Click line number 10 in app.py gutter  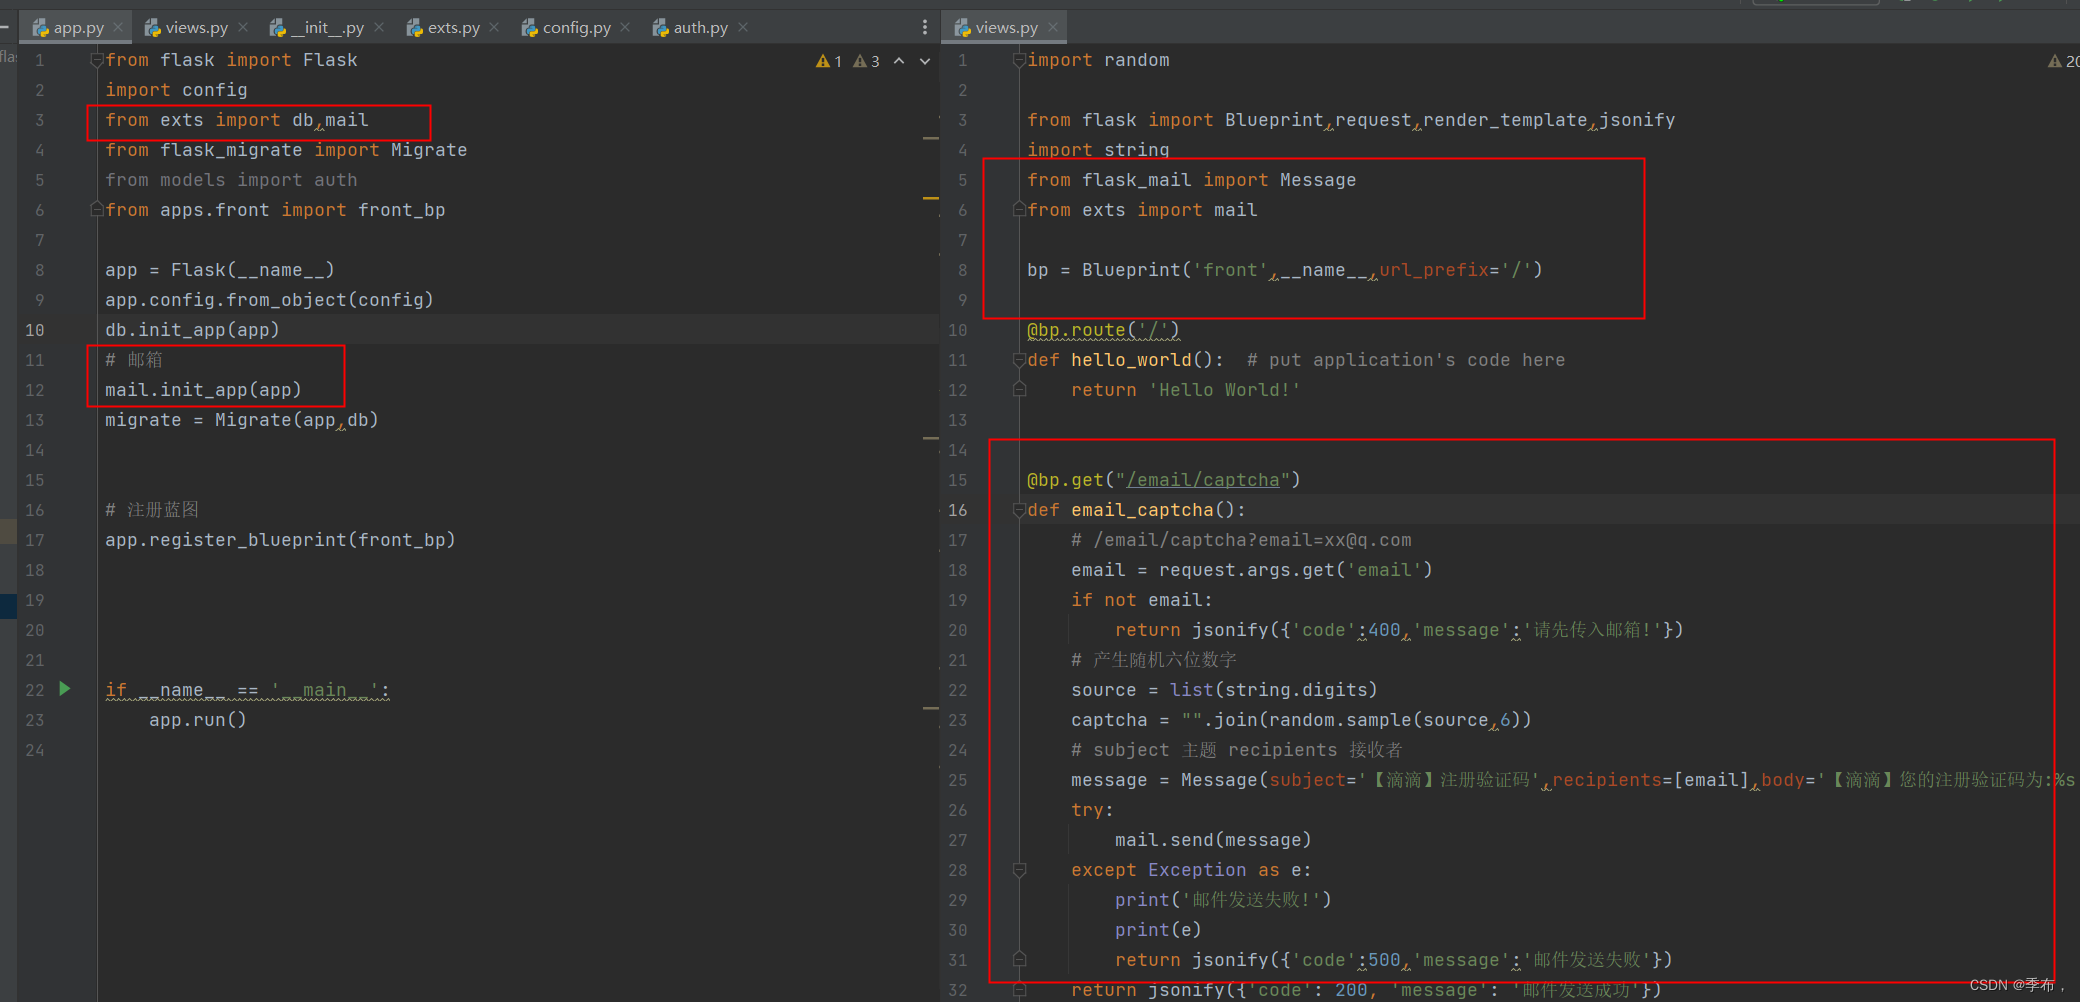point(35,330)
